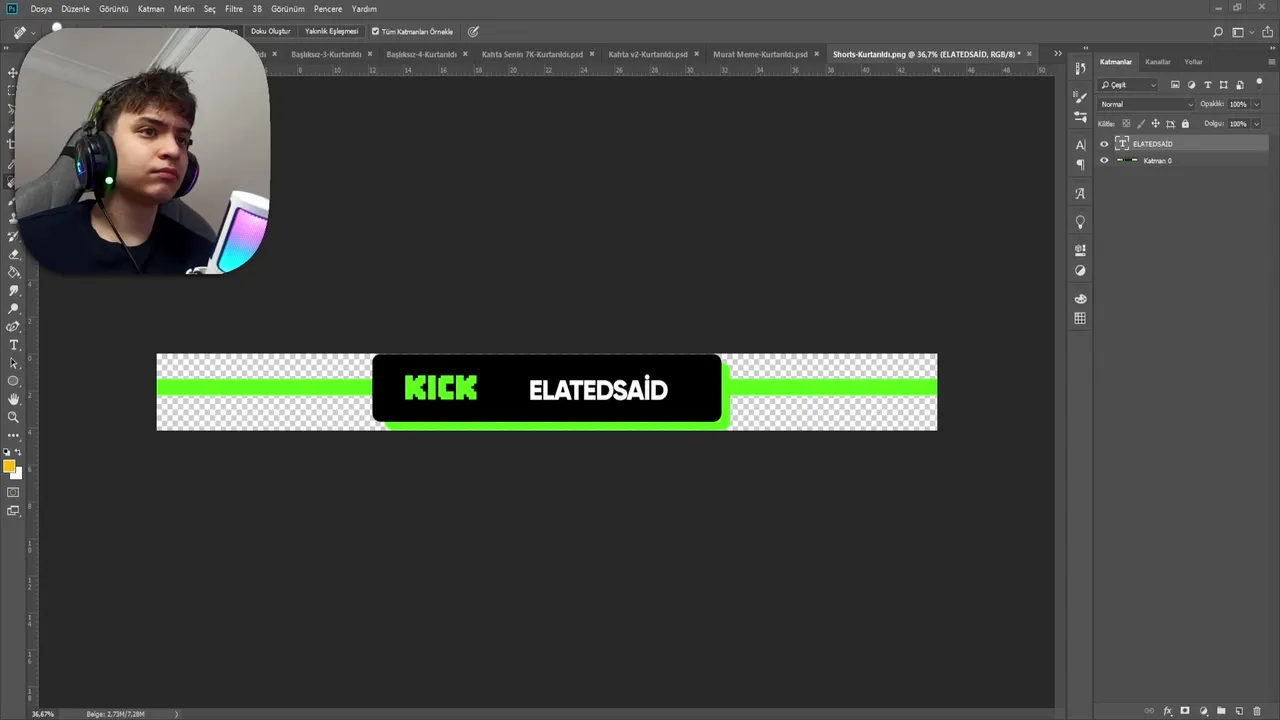Image resolution: width=1280 pixels, height=720 pixels.
Task: Create new fill or adjustment layer icon
Action: coord(1204,711)
